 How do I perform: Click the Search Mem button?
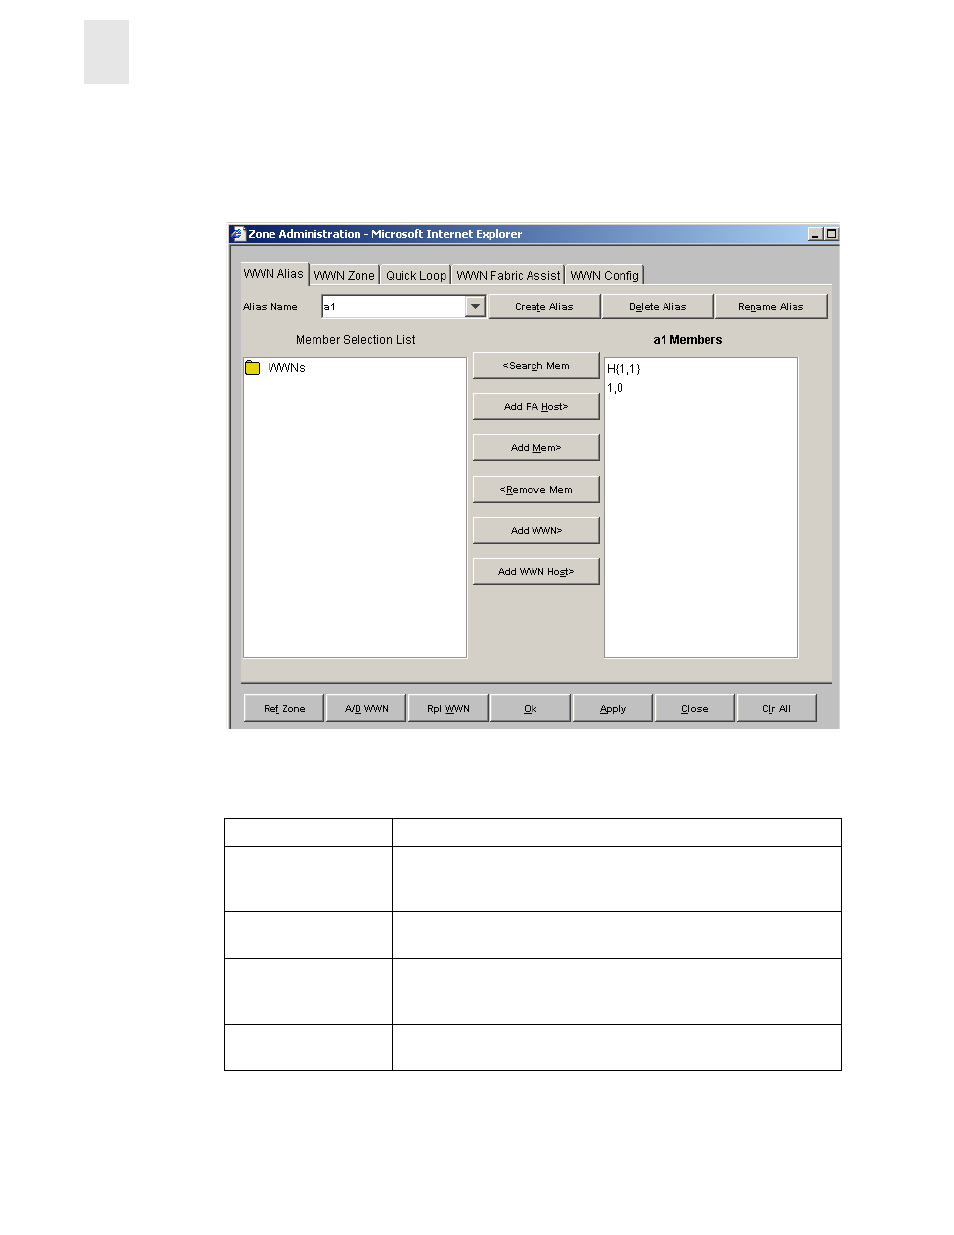536,366
